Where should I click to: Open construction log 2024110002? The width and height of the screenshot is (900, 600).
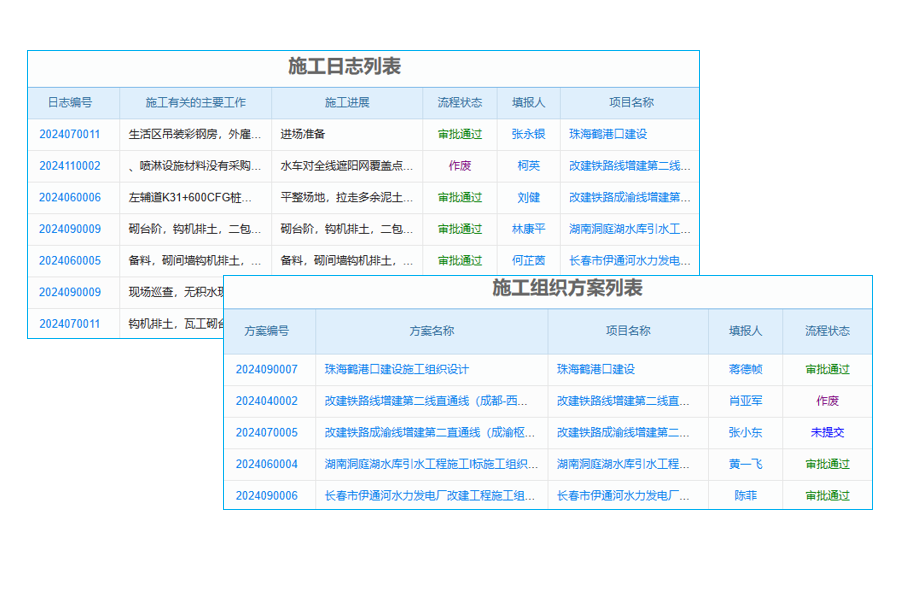(69, 166)
